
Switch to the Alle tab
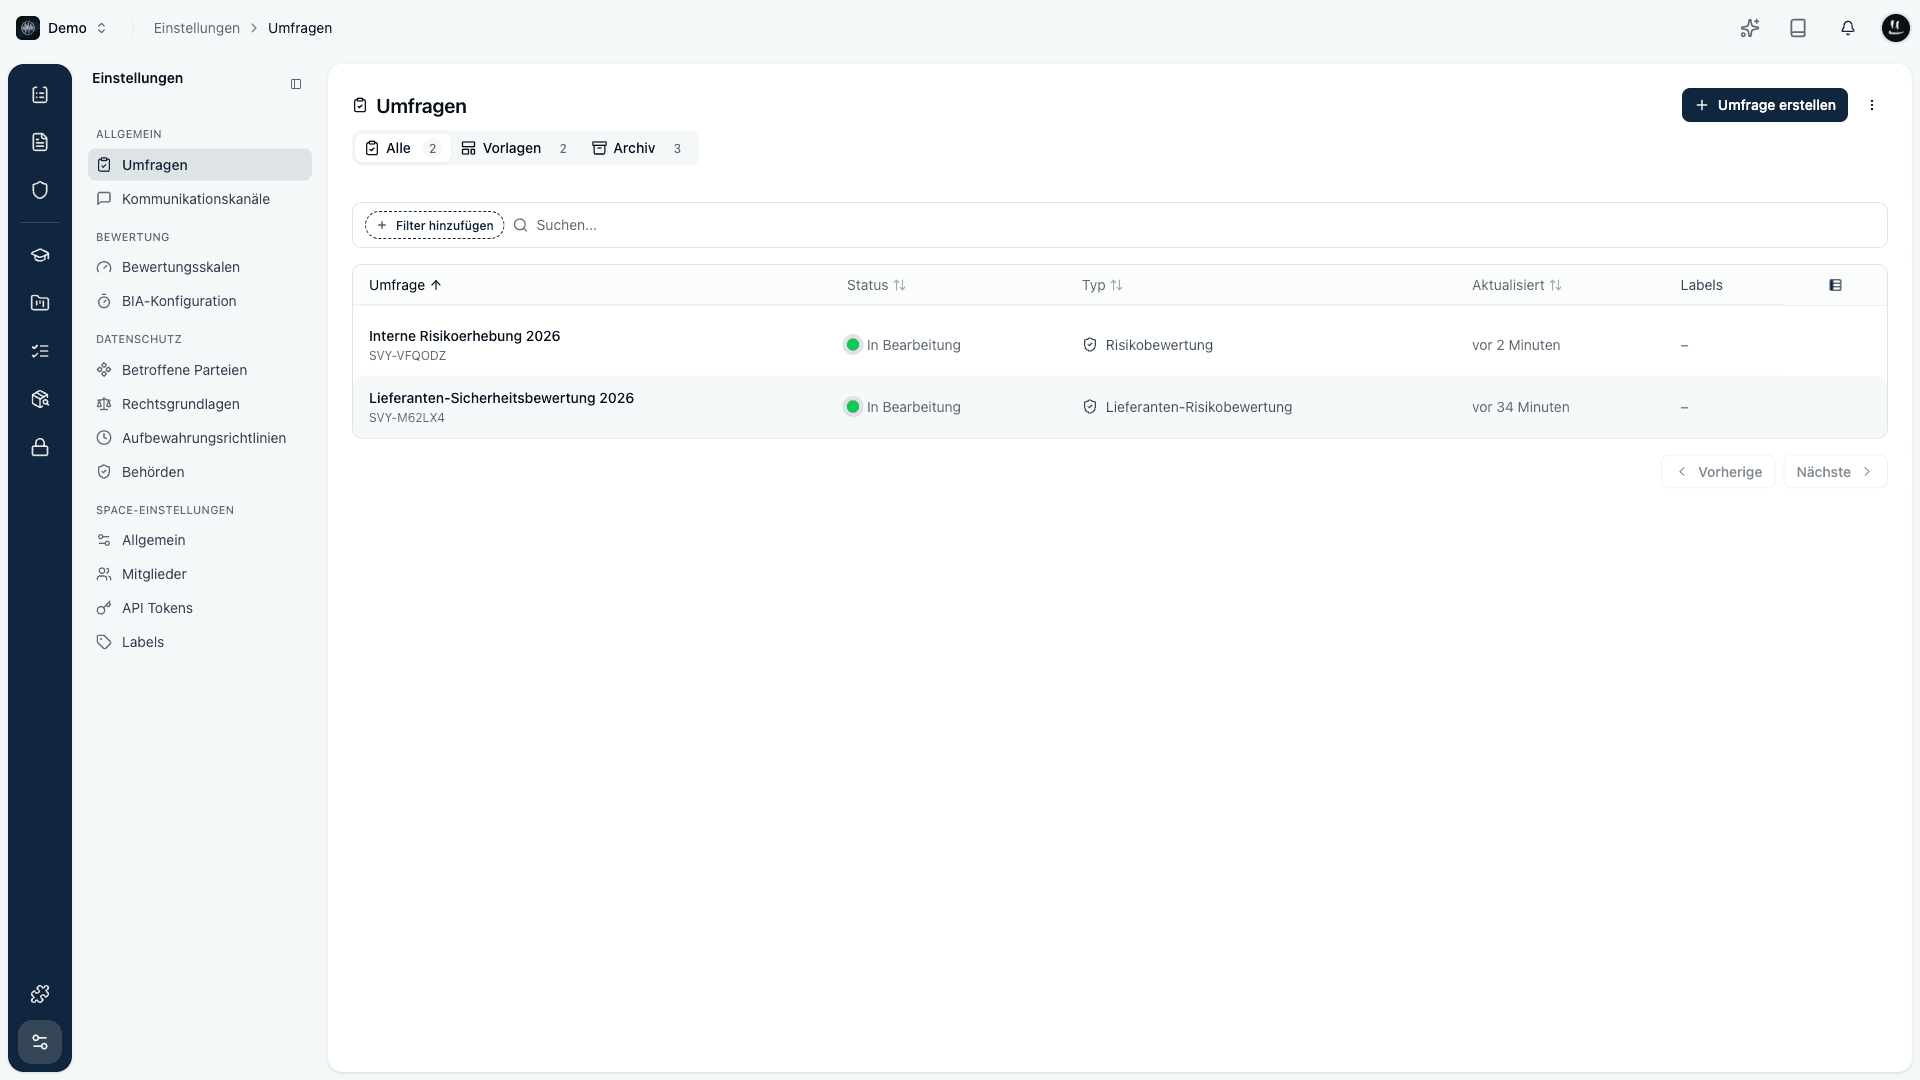[x=402, y=148]
